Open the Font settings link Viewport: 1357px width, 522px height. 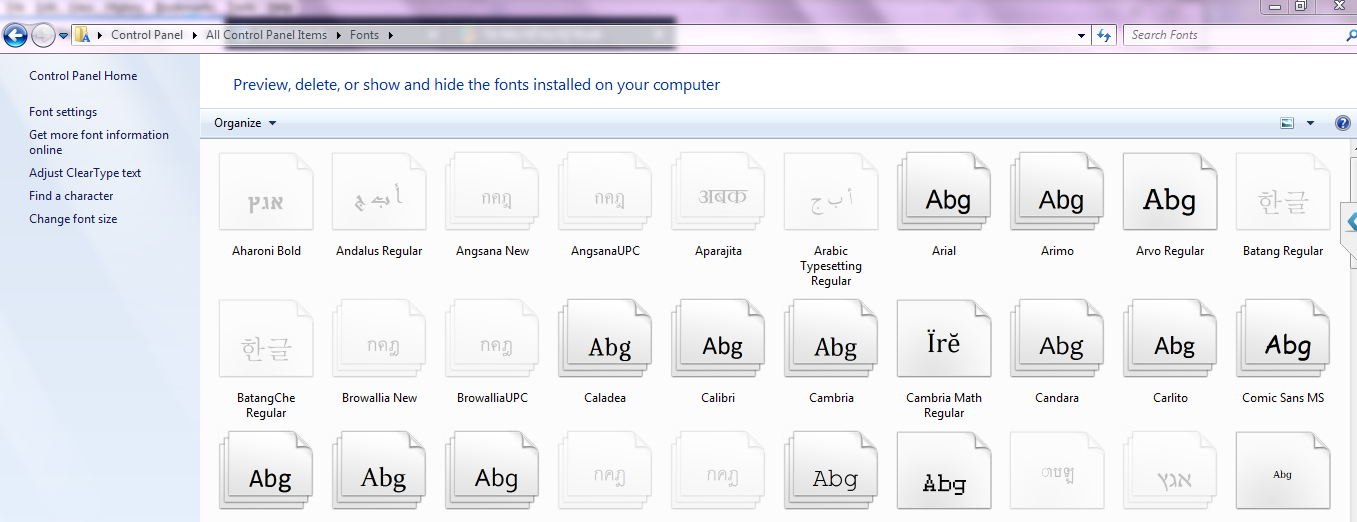[x=63, y=112]
